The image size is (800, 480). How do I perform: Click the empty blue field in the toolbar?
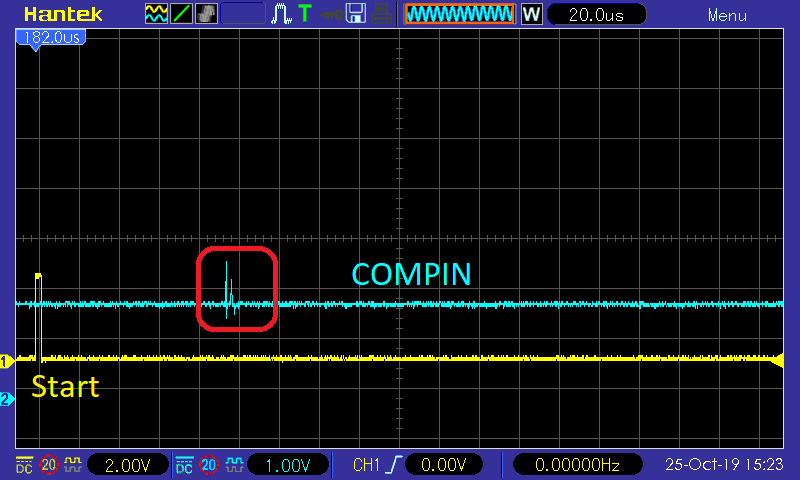(243, 14)
